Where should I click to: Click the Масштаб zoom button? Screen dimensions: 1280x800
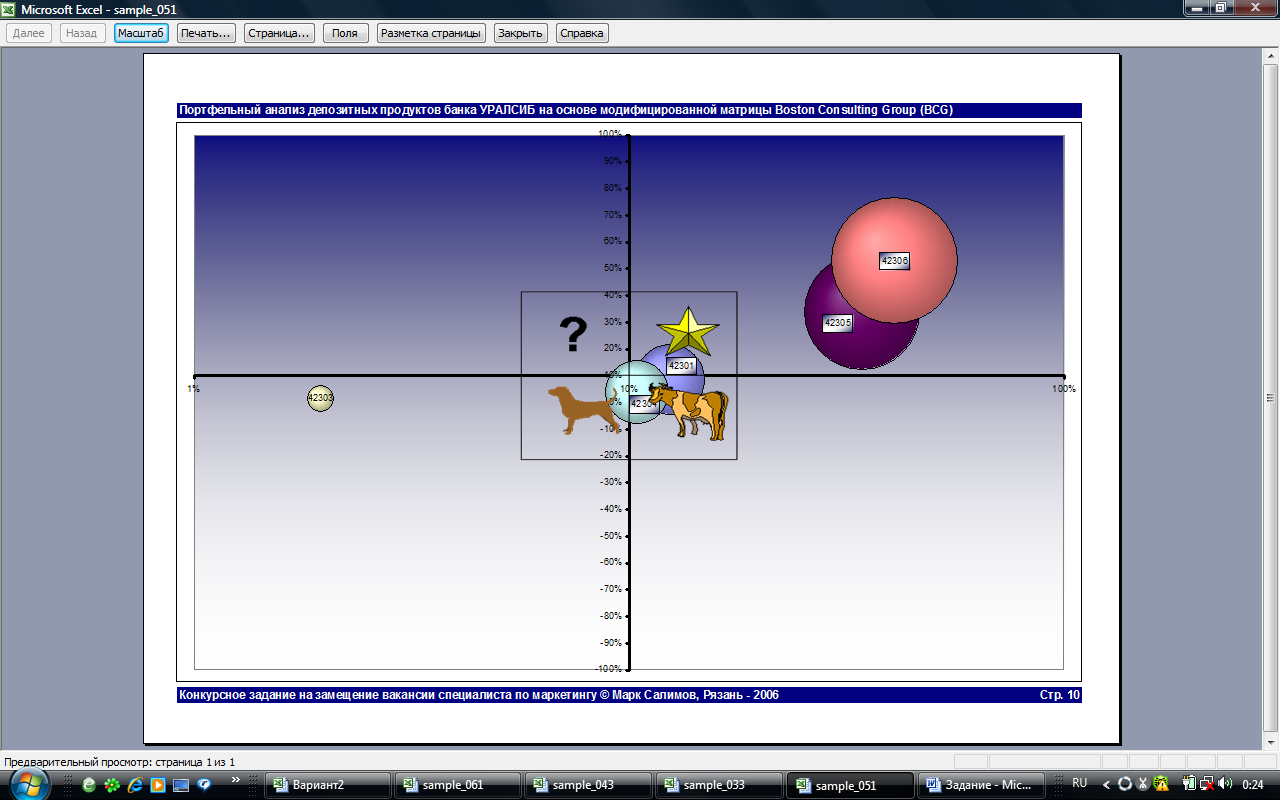(141, 33)
